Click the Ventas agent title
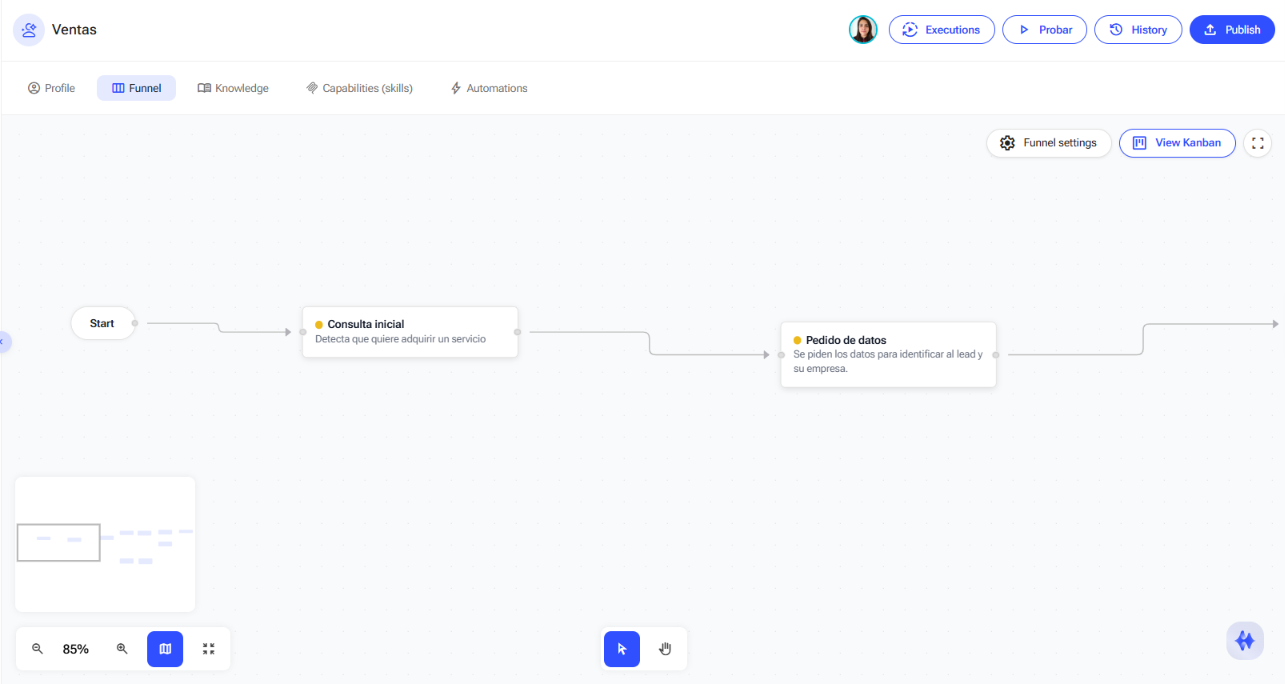Viewport: 1285px width, 684px height. coord(74,30)
